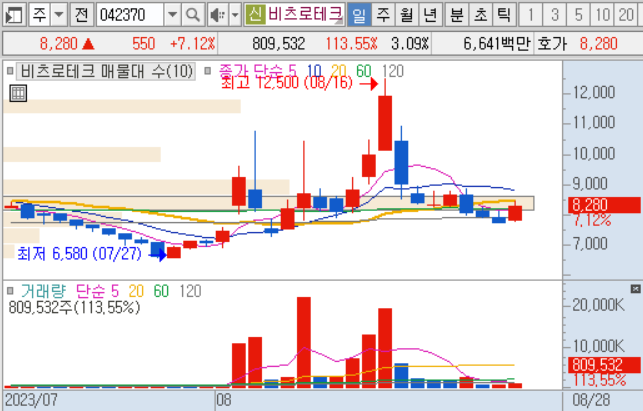Screen dimensions: 643x411
Task: Click the 최저 6,580 (07/27) low marker
Action: click(79, 254)
